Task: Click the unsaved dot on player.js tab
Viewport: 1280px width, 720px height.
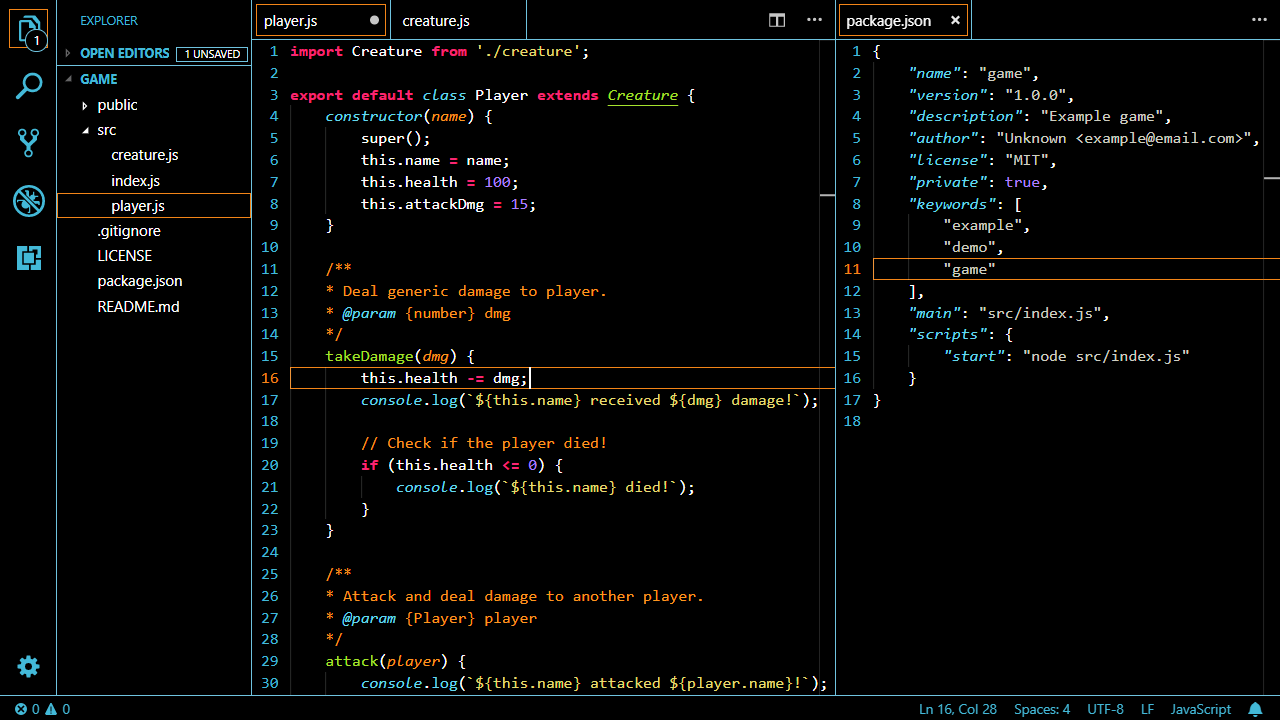Action: pos(375,20)
